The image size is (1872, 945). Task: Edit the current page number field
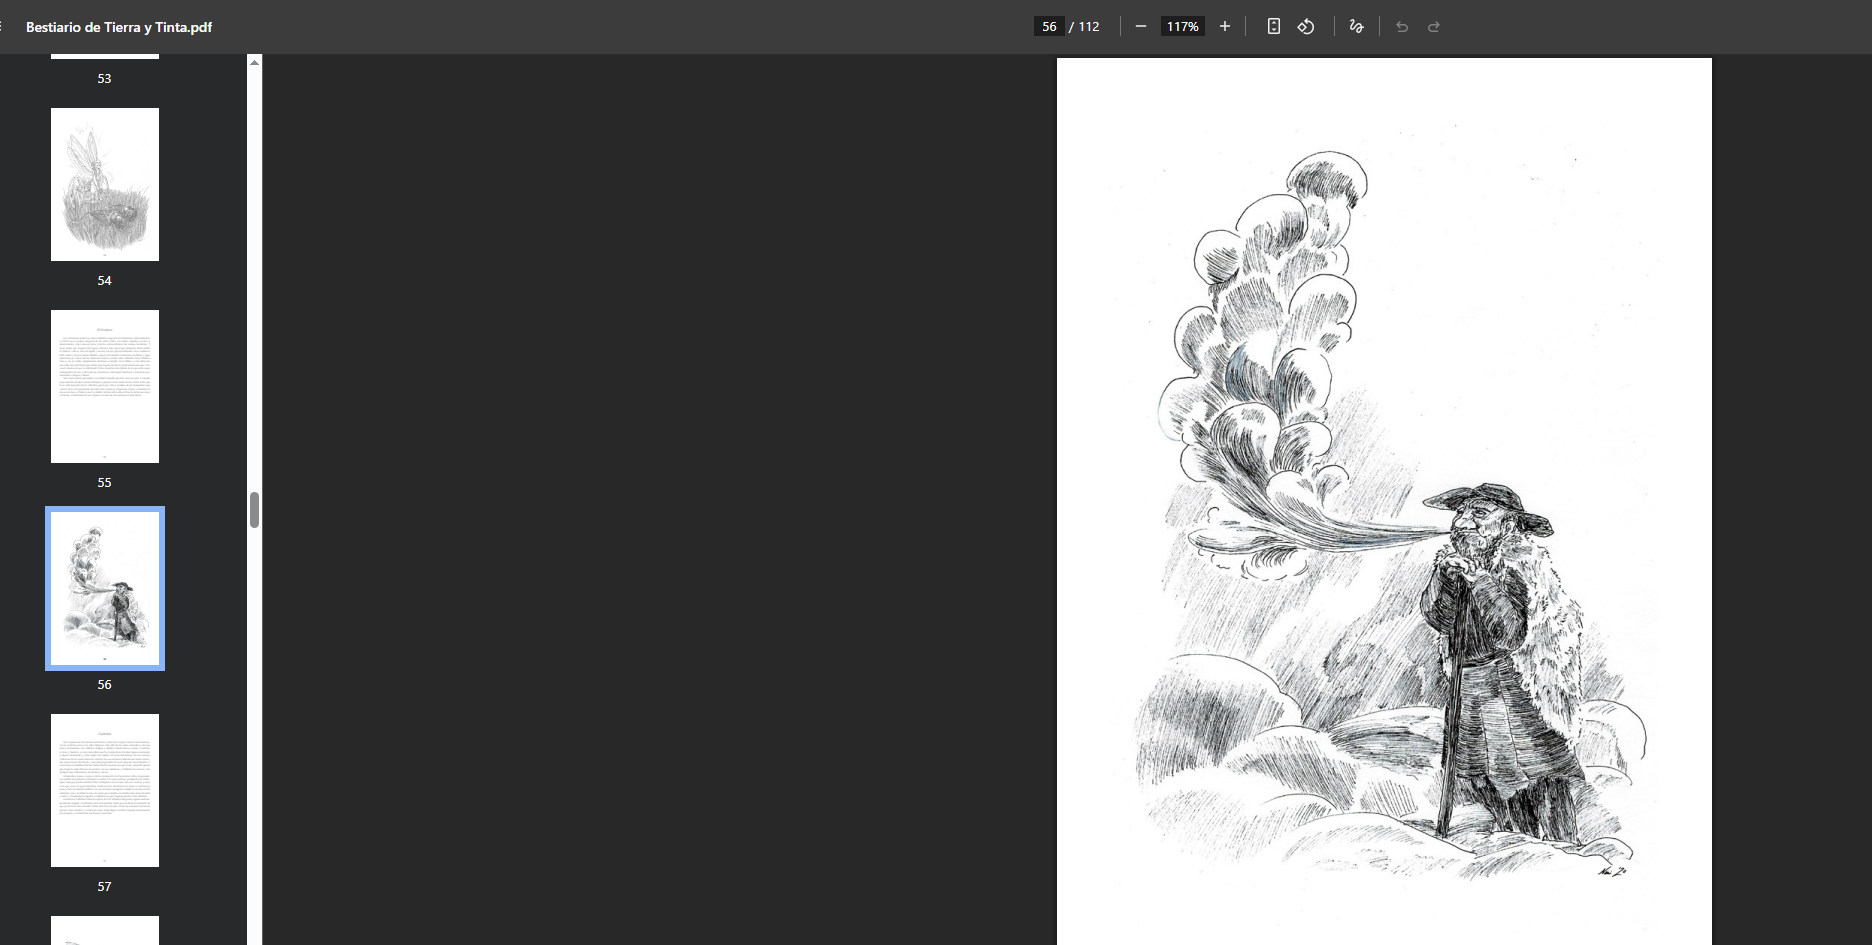[x=1049, y=27]
